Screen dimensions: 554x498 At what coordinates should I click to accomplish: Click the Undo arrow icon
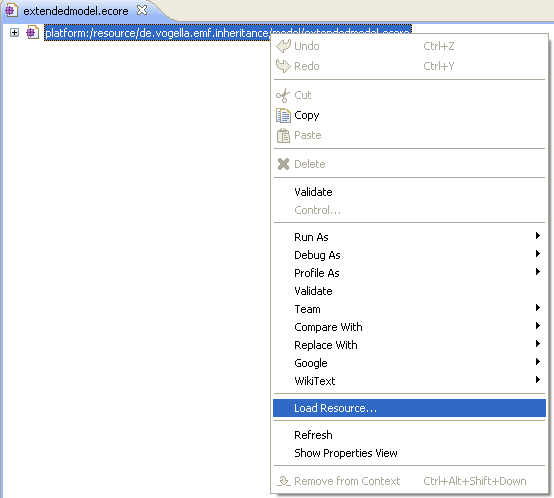(x=283, y=46)
